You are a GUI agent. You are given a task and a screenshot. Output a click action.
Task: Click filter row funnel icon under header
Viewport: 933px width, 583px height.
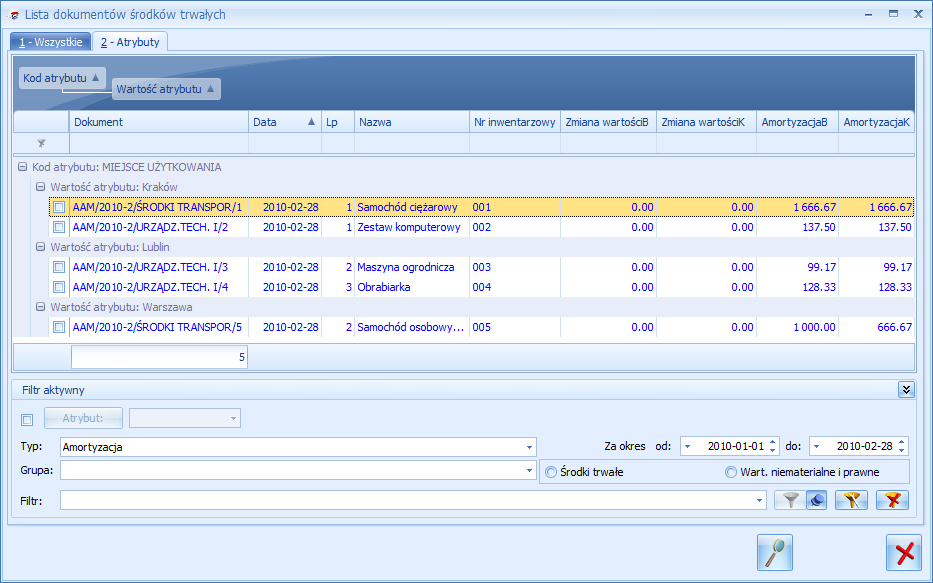click(41, 143)
